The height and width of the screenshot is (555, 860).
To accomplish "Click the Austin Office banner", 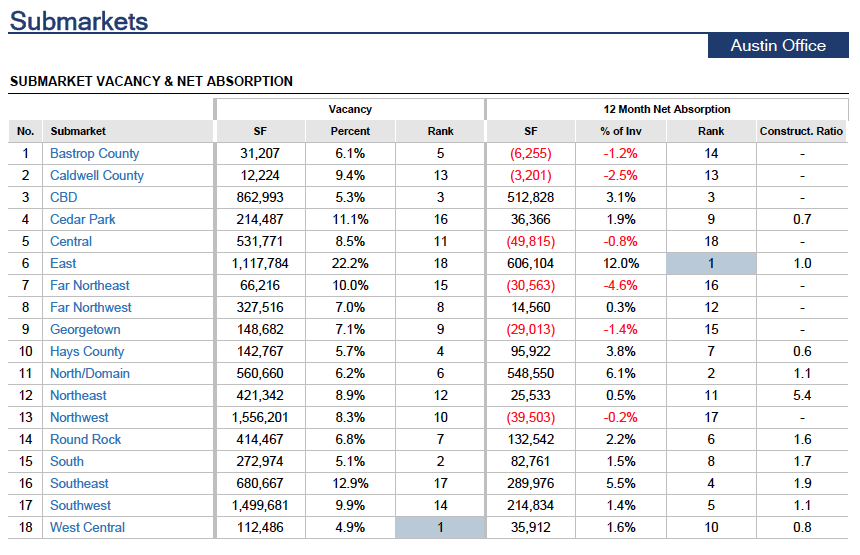I will pyautogui.click(x=778, y=46).
